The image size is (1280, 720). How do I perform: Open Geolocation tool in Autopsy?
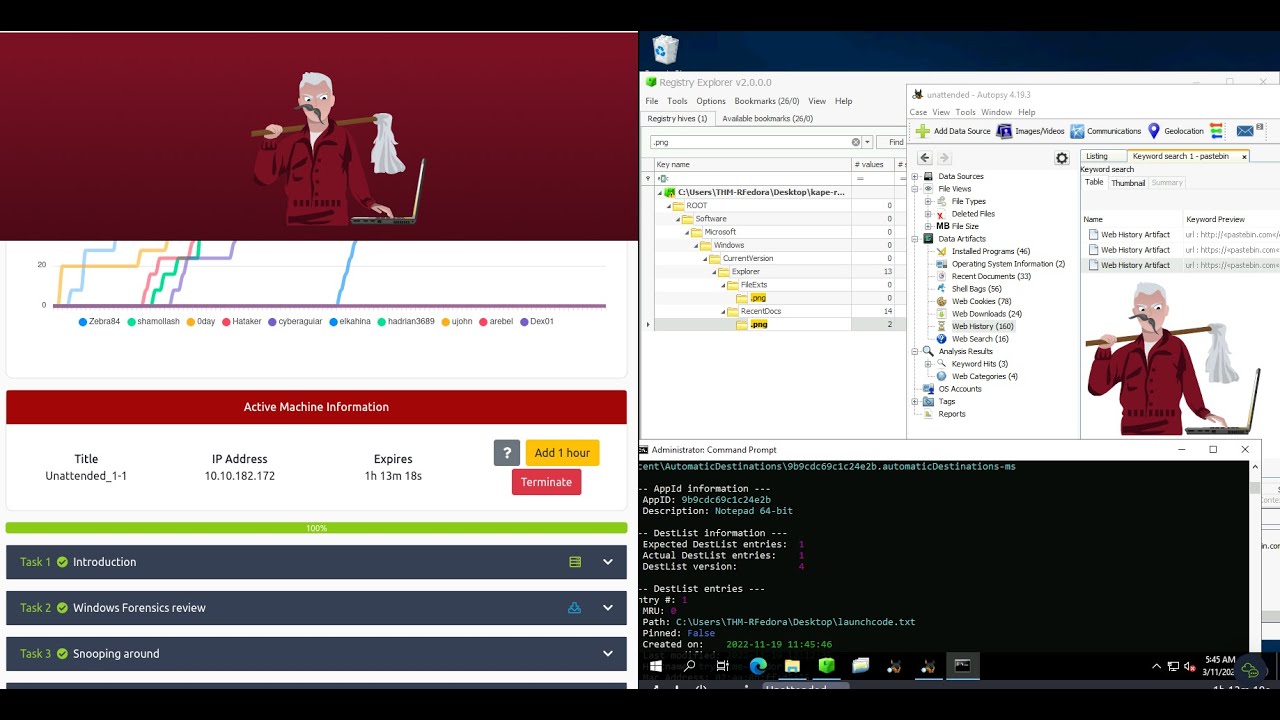[x=1175, y=131]
